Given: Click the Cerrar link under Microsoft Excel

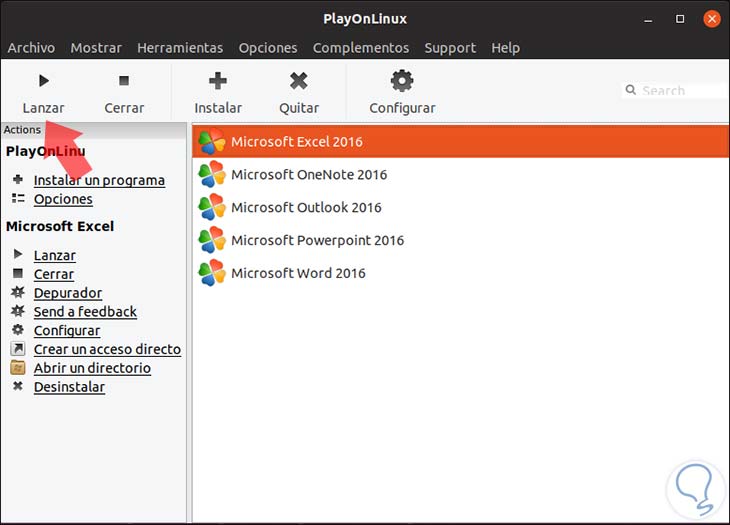Looking at the screenshot, I should tap(54, 274).
